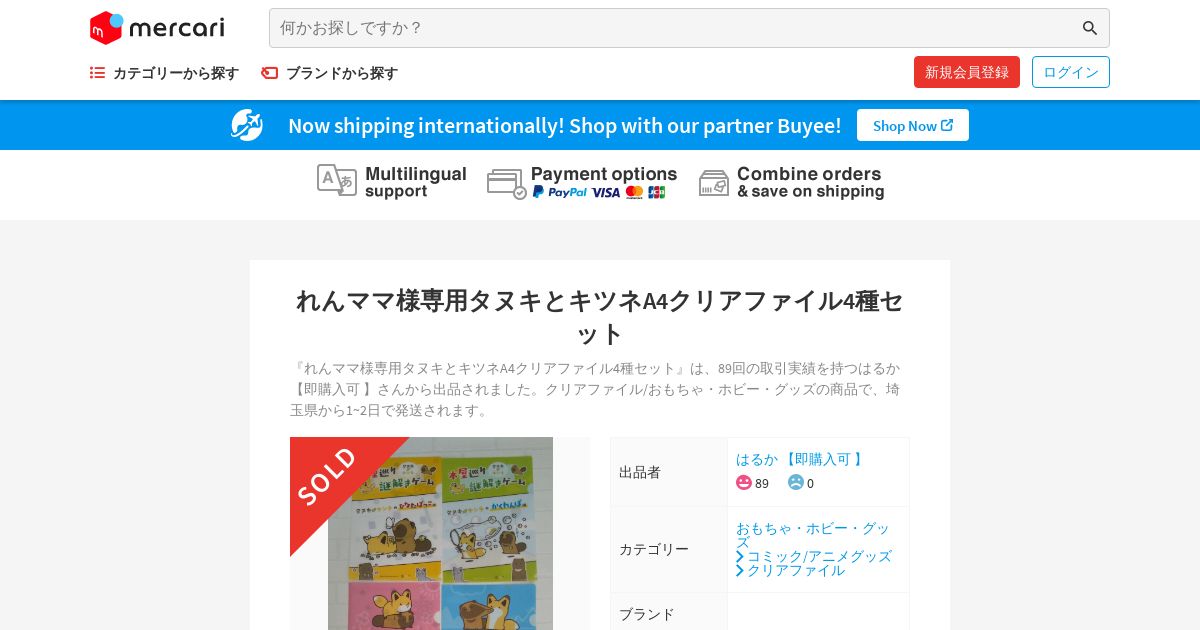Click the multilingual support icon
Image resolution: width=1200 pixels, height=630 pixels.
coord(336,180)
